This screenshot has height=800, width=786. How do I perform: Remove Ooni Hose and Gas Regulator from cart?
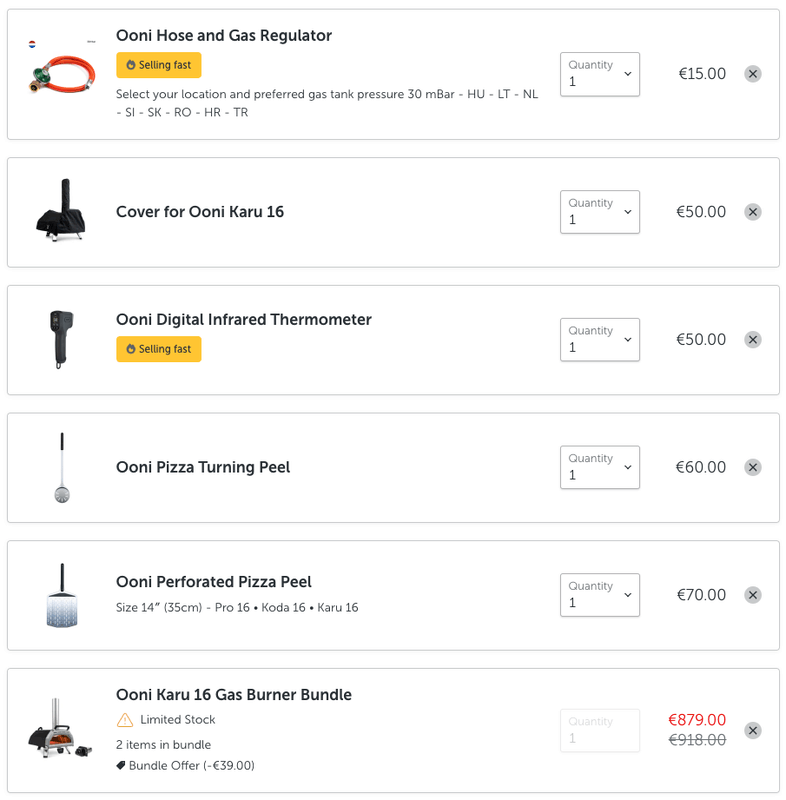pos(753,74)
